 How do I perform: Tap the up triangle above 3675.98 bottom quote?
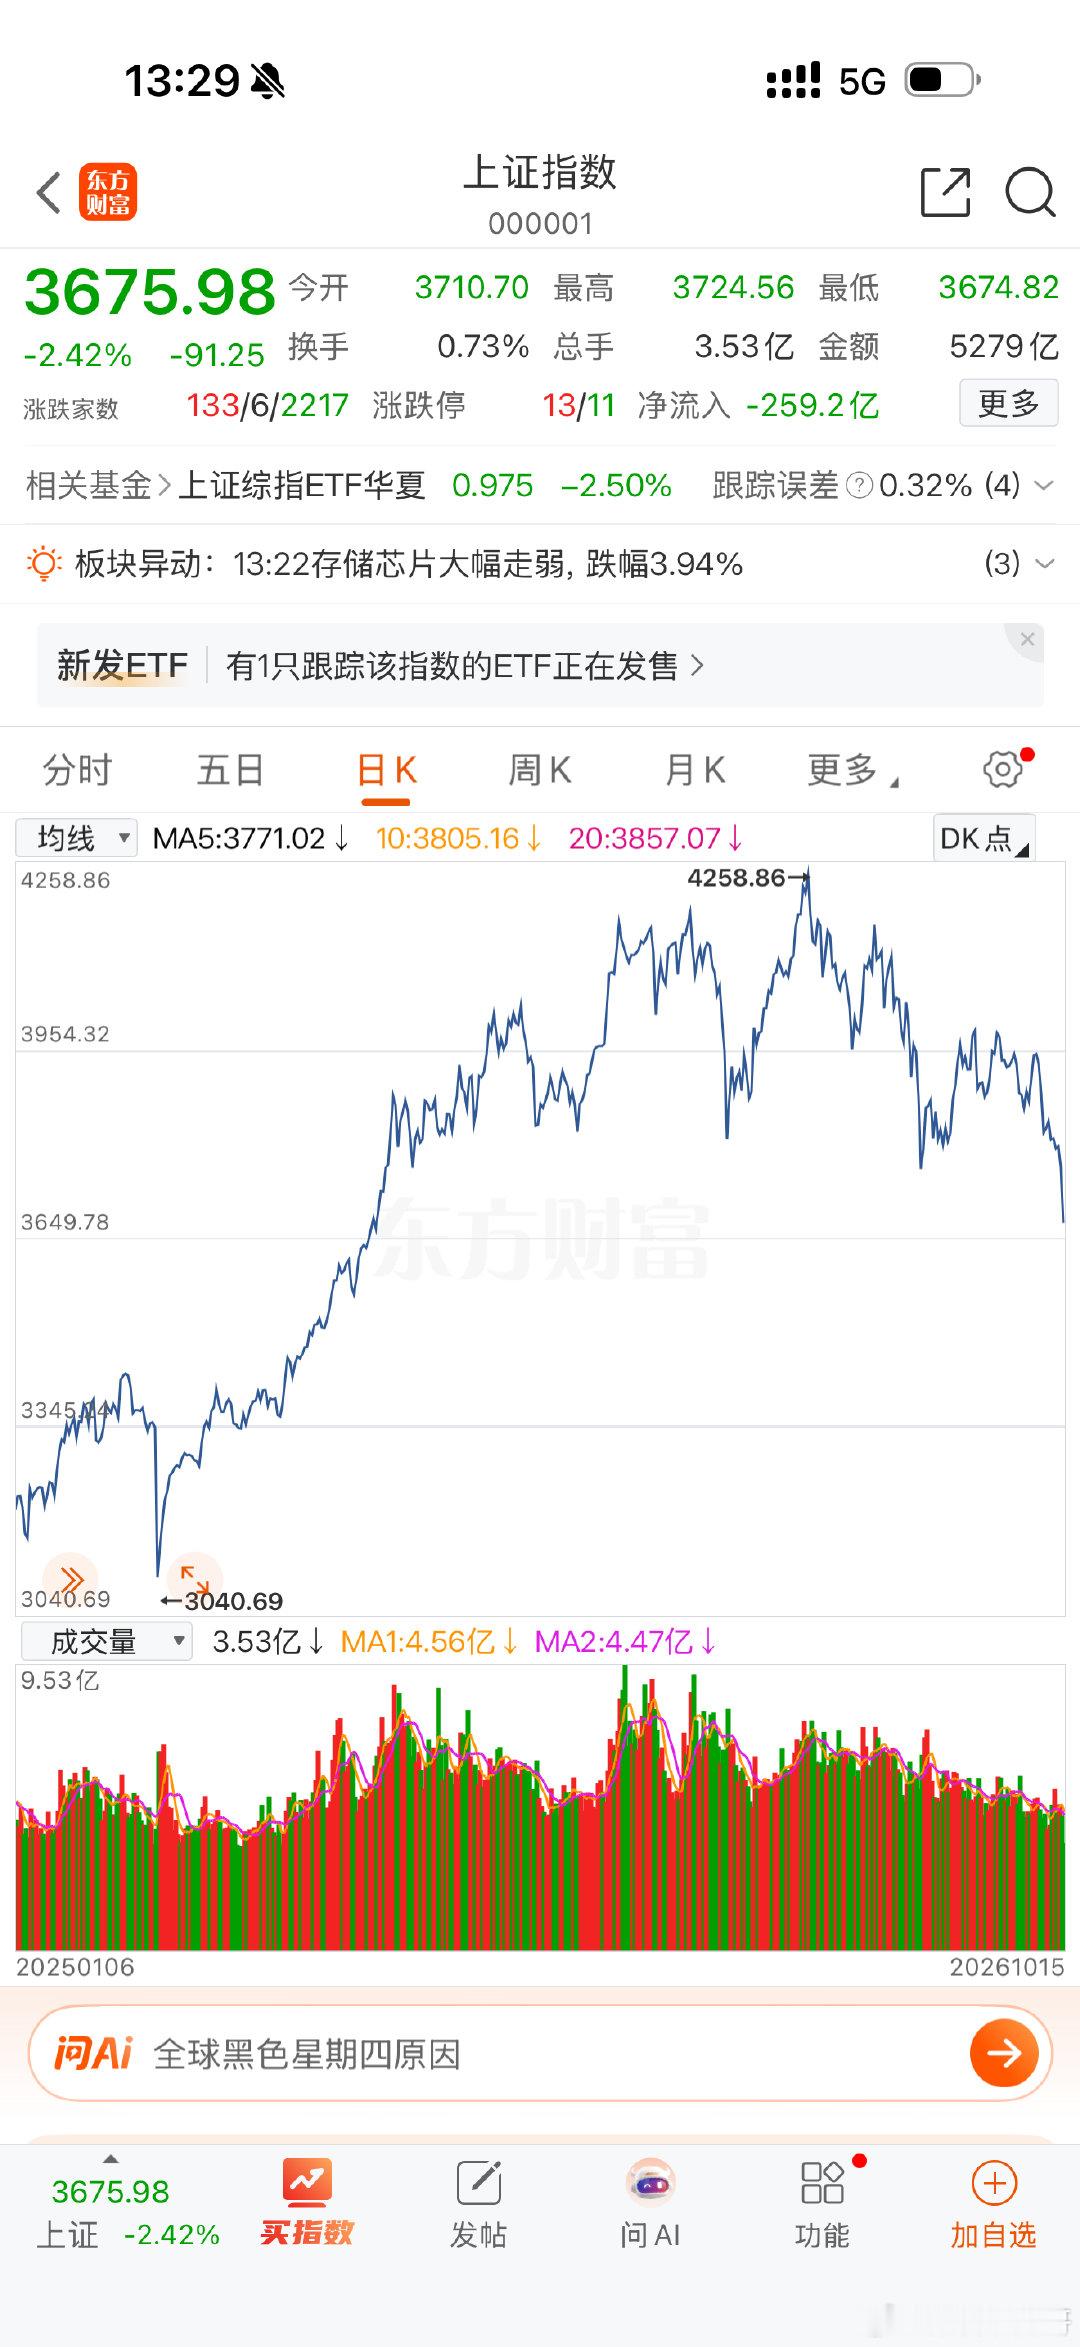coord(111,2159)
